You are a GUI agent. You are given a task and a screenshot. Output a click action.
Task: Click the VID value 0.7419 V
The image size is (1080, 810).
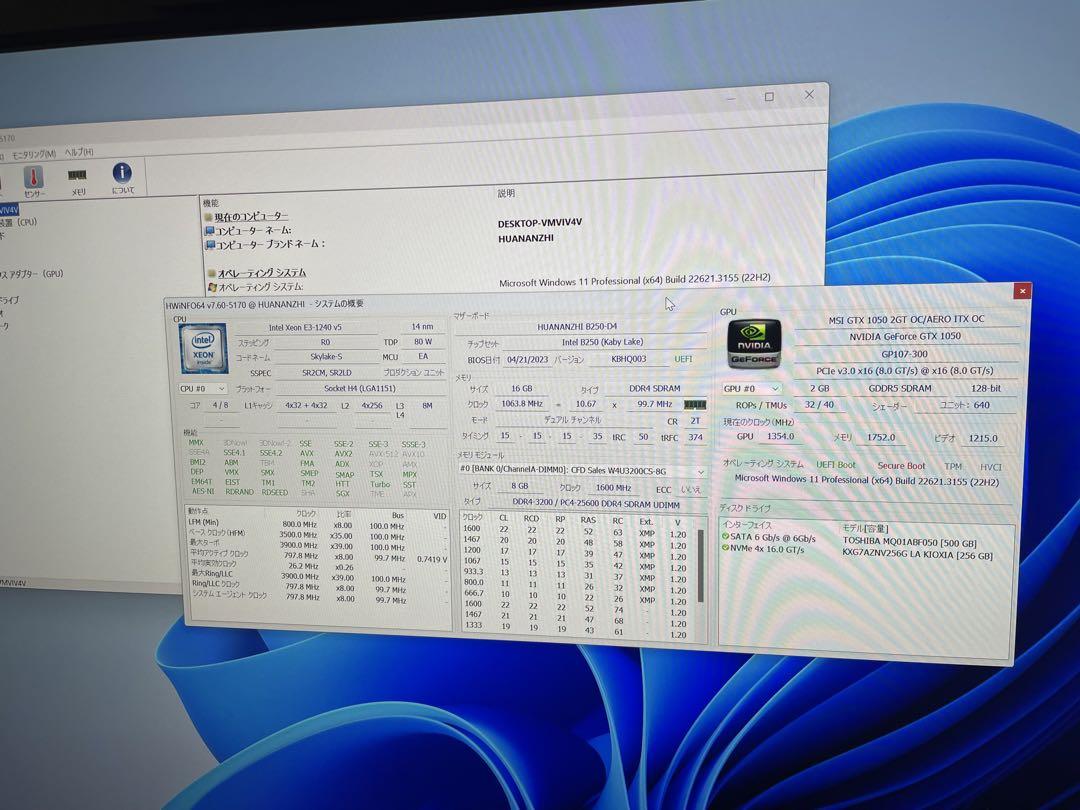(x=432, y=559)
